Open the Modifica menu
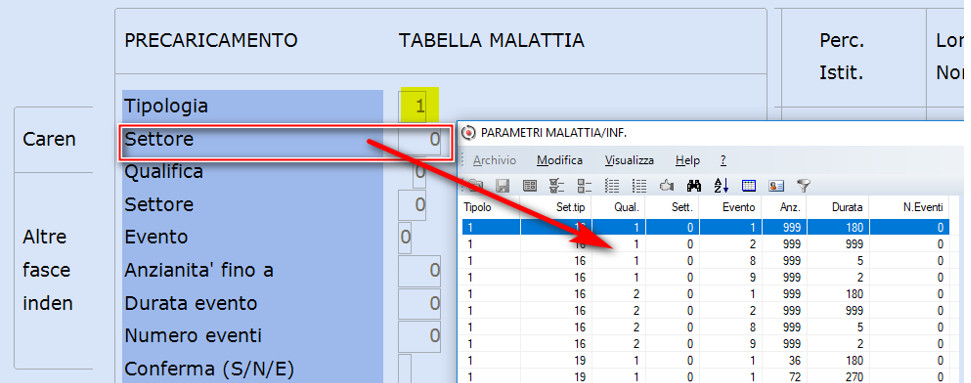The image size is (971, 383). [560, 161]
